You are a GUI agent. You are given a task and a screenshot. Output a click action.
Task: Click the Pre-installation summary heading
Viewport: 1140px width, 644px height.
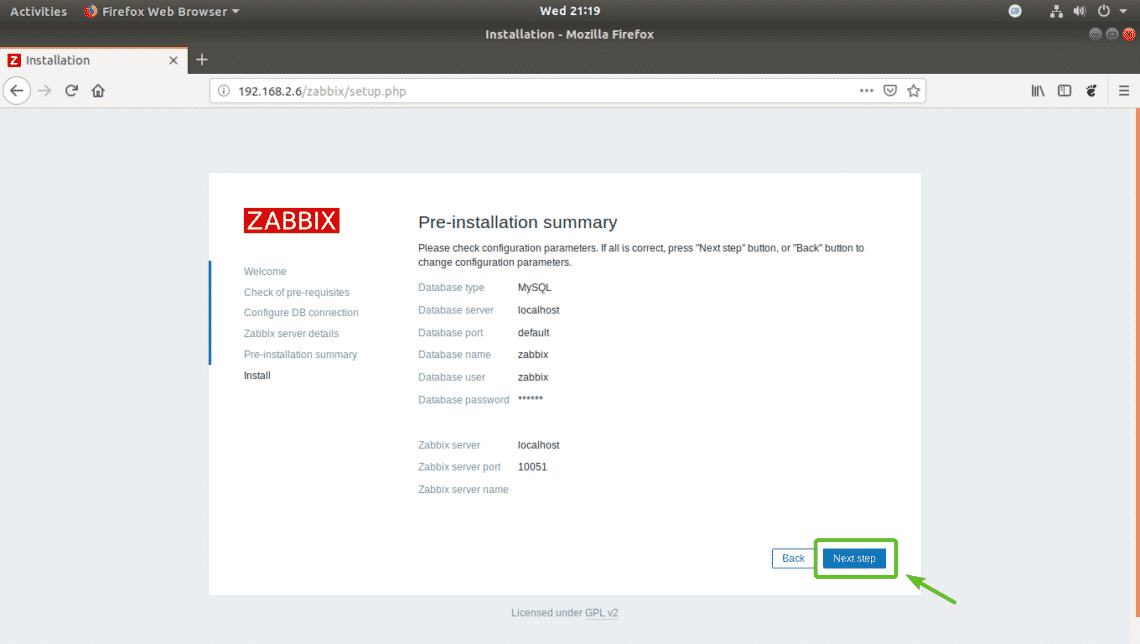pyautogui.click(x=518, y=222)
